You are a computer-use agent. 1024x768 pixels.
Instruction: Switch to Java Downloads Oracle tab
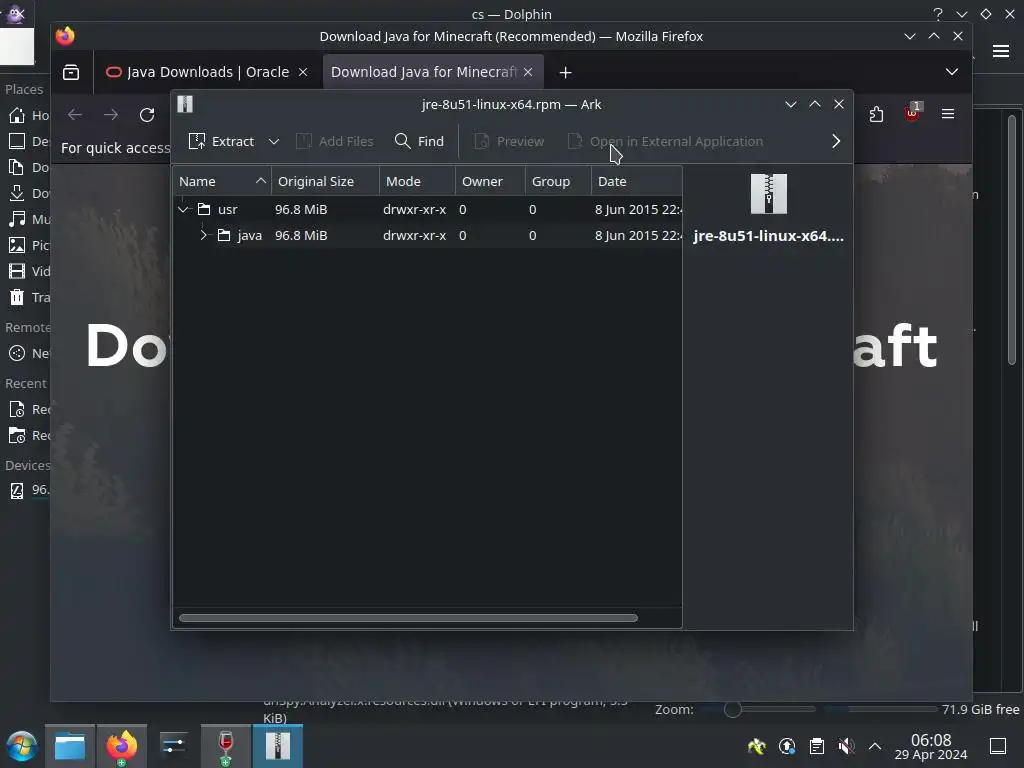[x=207, y=72]
